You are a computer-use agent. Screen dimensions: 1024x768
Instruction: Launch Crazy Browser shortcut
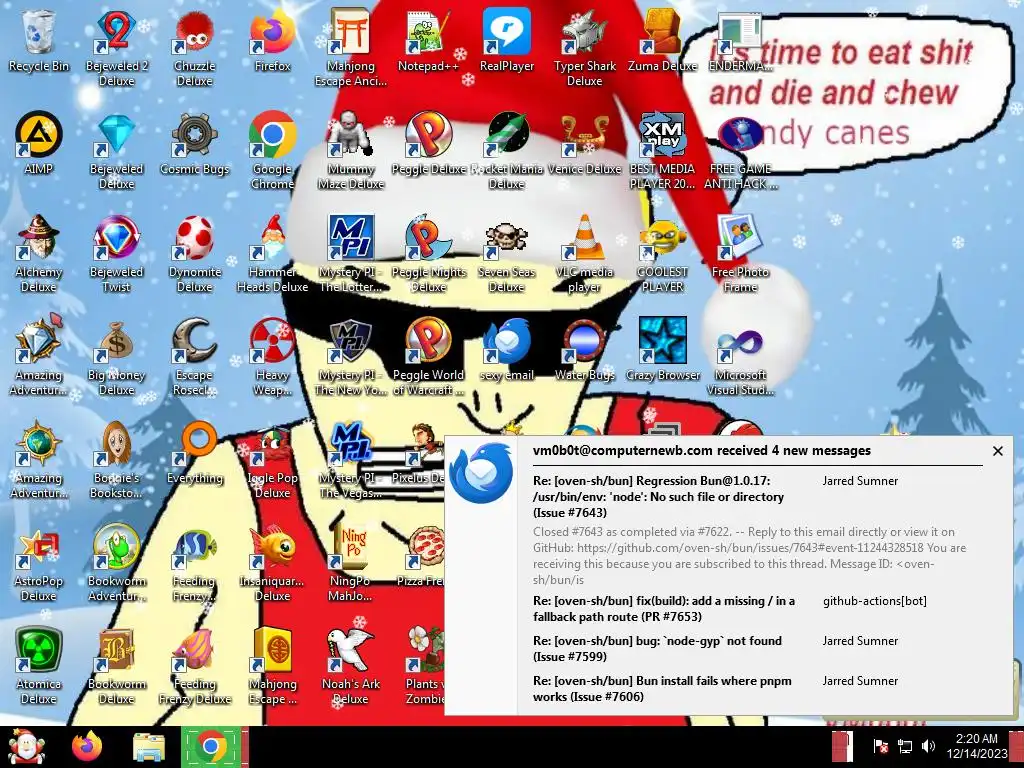click(x=663, y=349)
